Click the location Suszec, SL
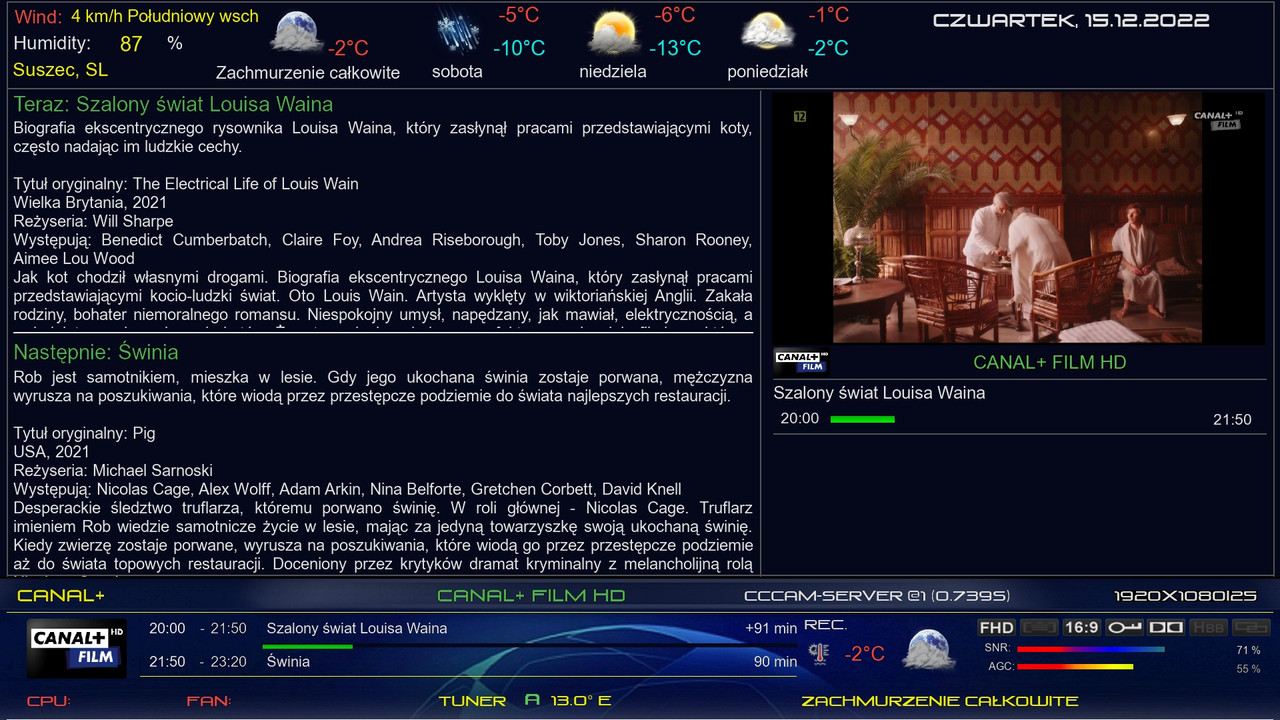The image size is (1280, 720). [x=60, y=70]
